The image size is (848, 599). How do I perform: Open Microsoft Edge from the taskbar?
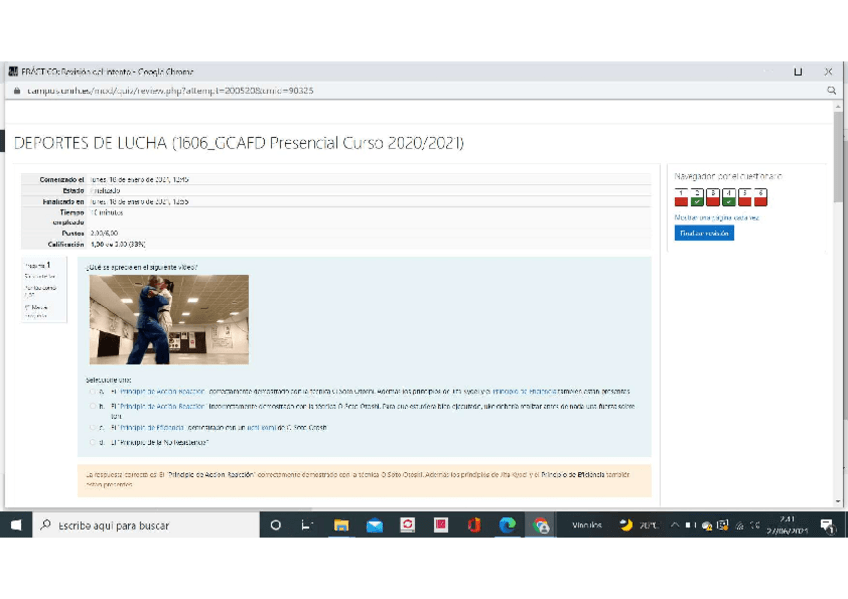[507, 525]
